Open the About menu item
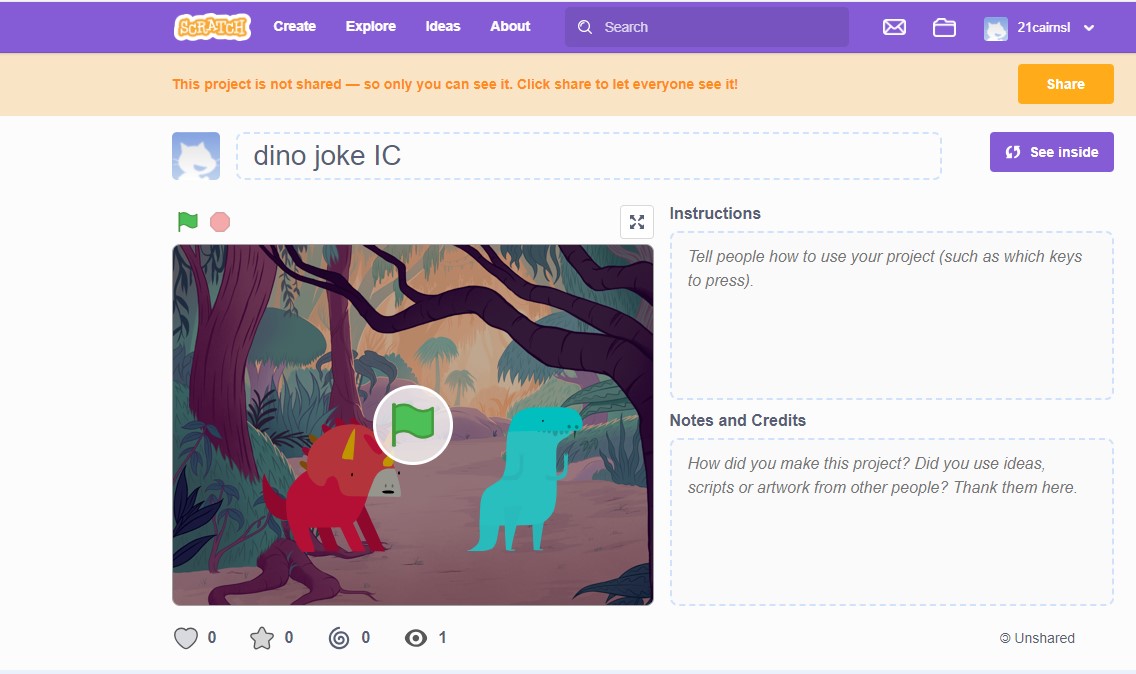 510,26
